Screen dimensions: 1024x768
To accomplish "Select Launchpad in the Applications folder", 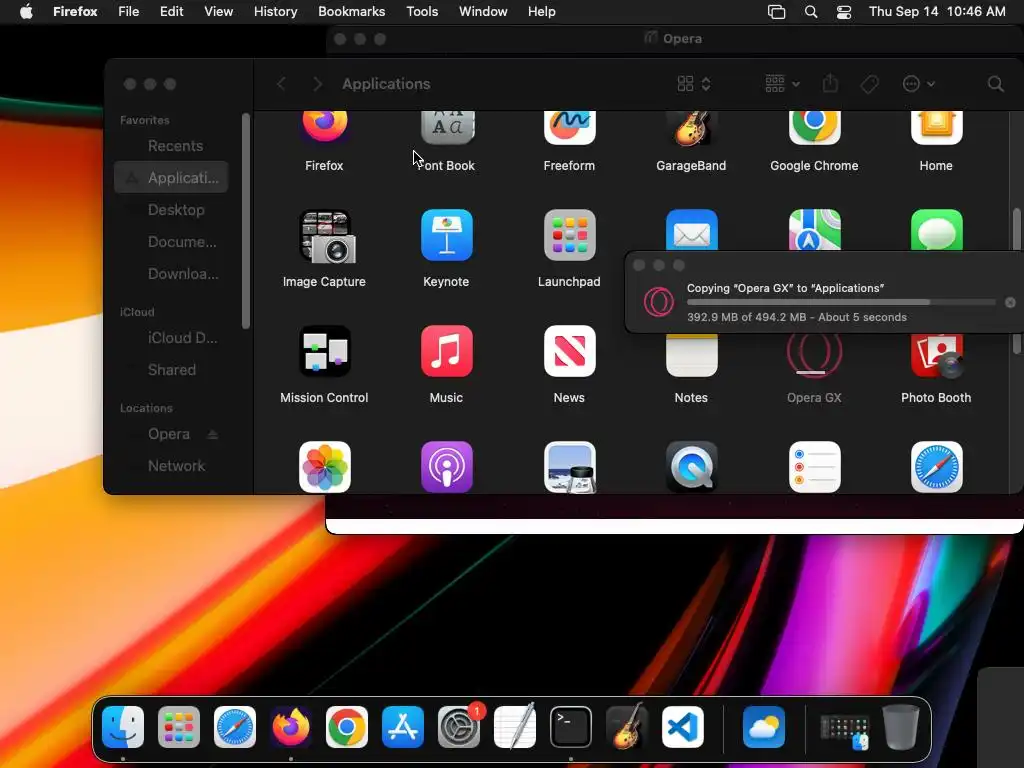I will point(569,235).
